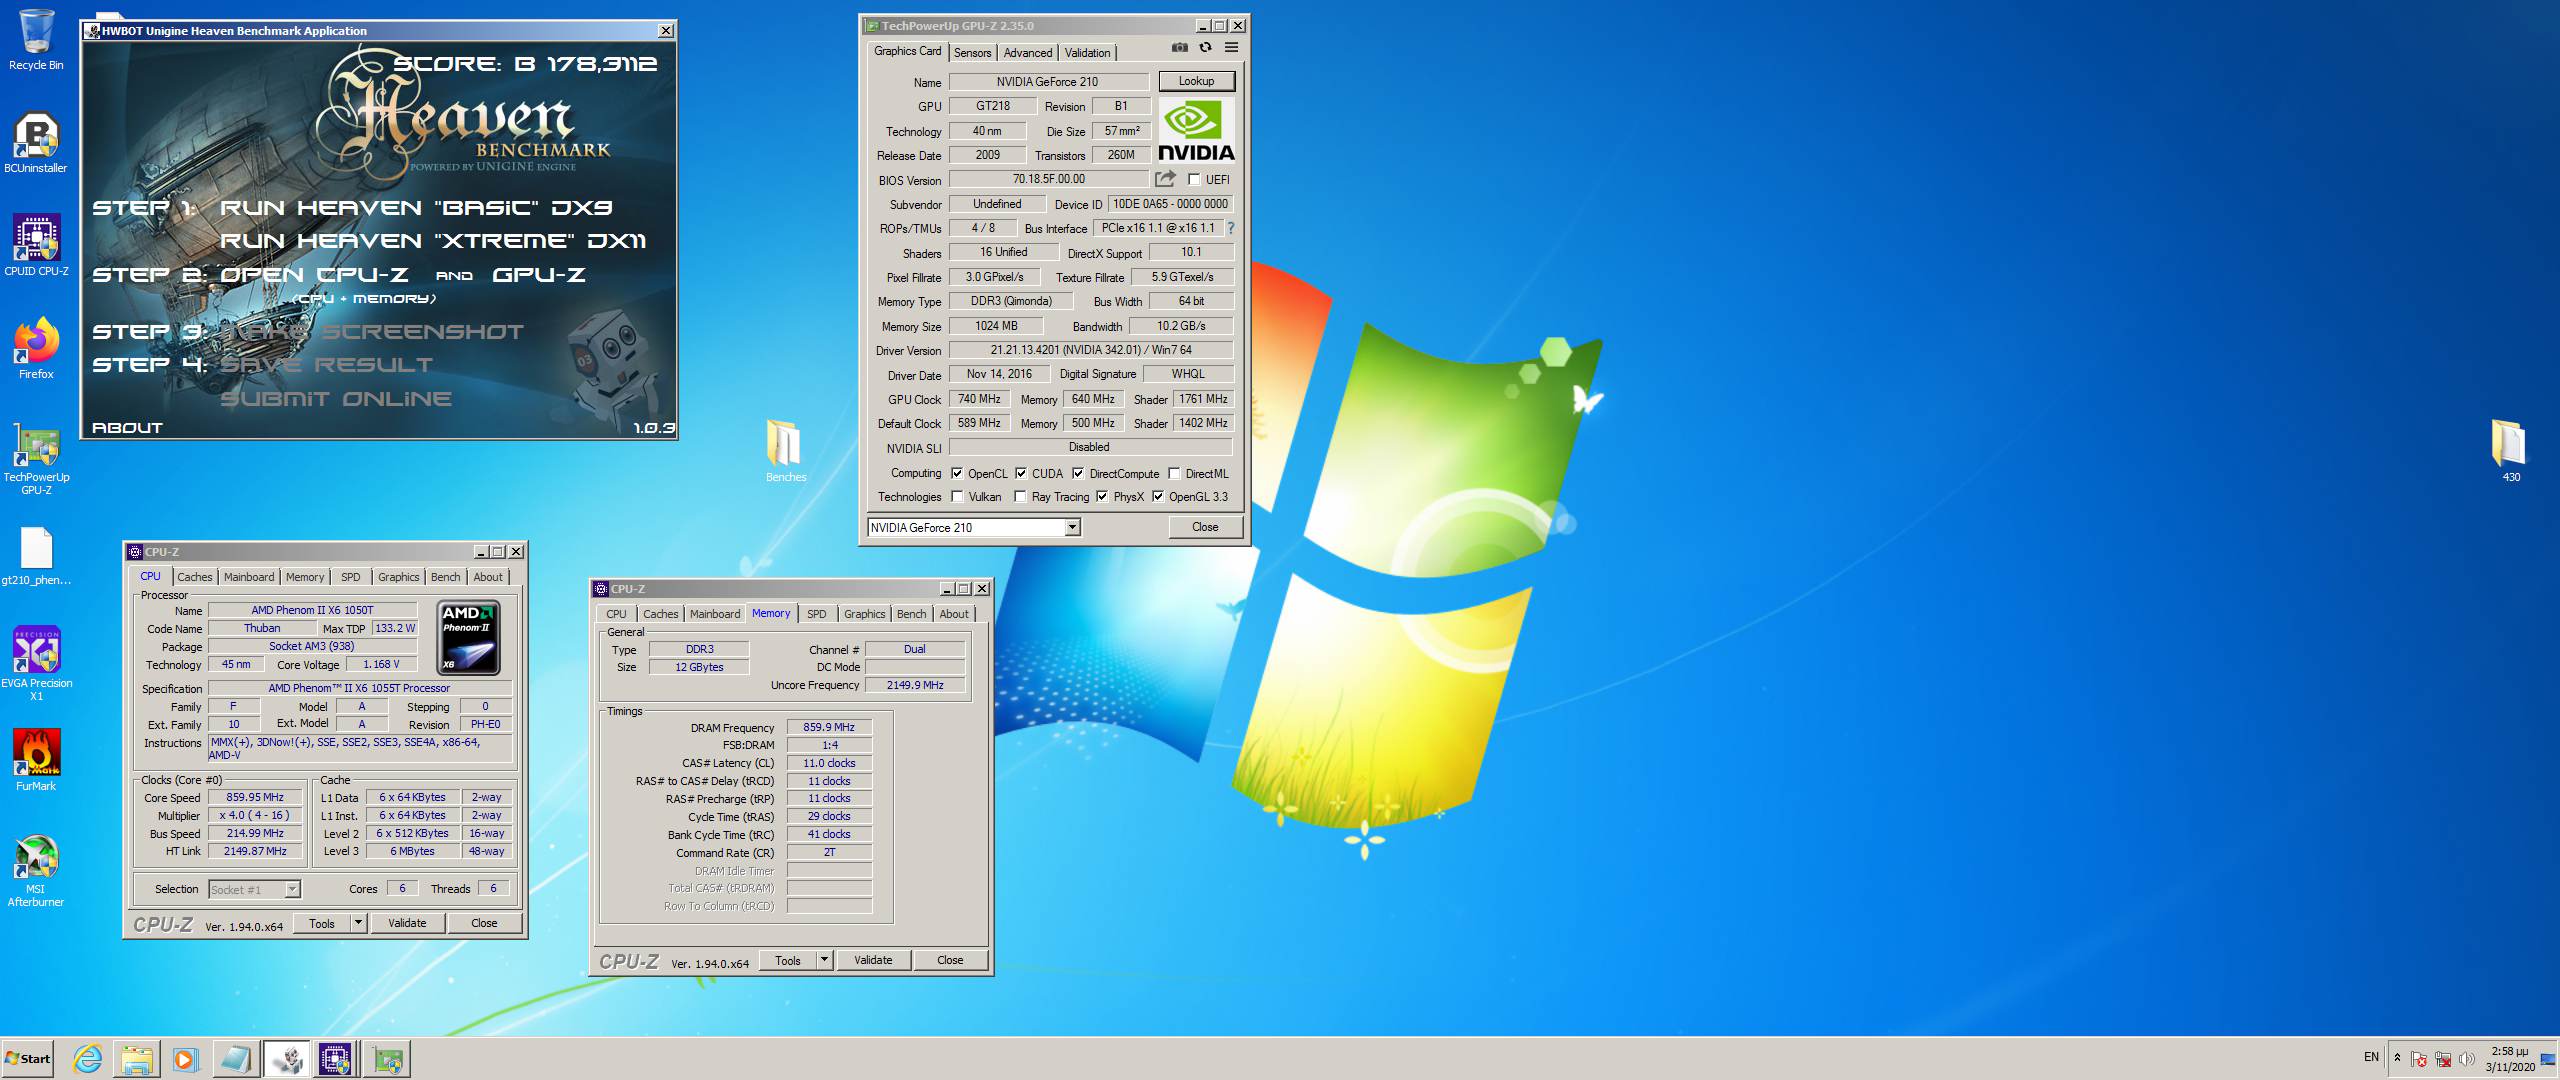Open Windows Media Player from the taskbar
The height and width of the screenshot is (1080, 2560).
(186, 1059)
